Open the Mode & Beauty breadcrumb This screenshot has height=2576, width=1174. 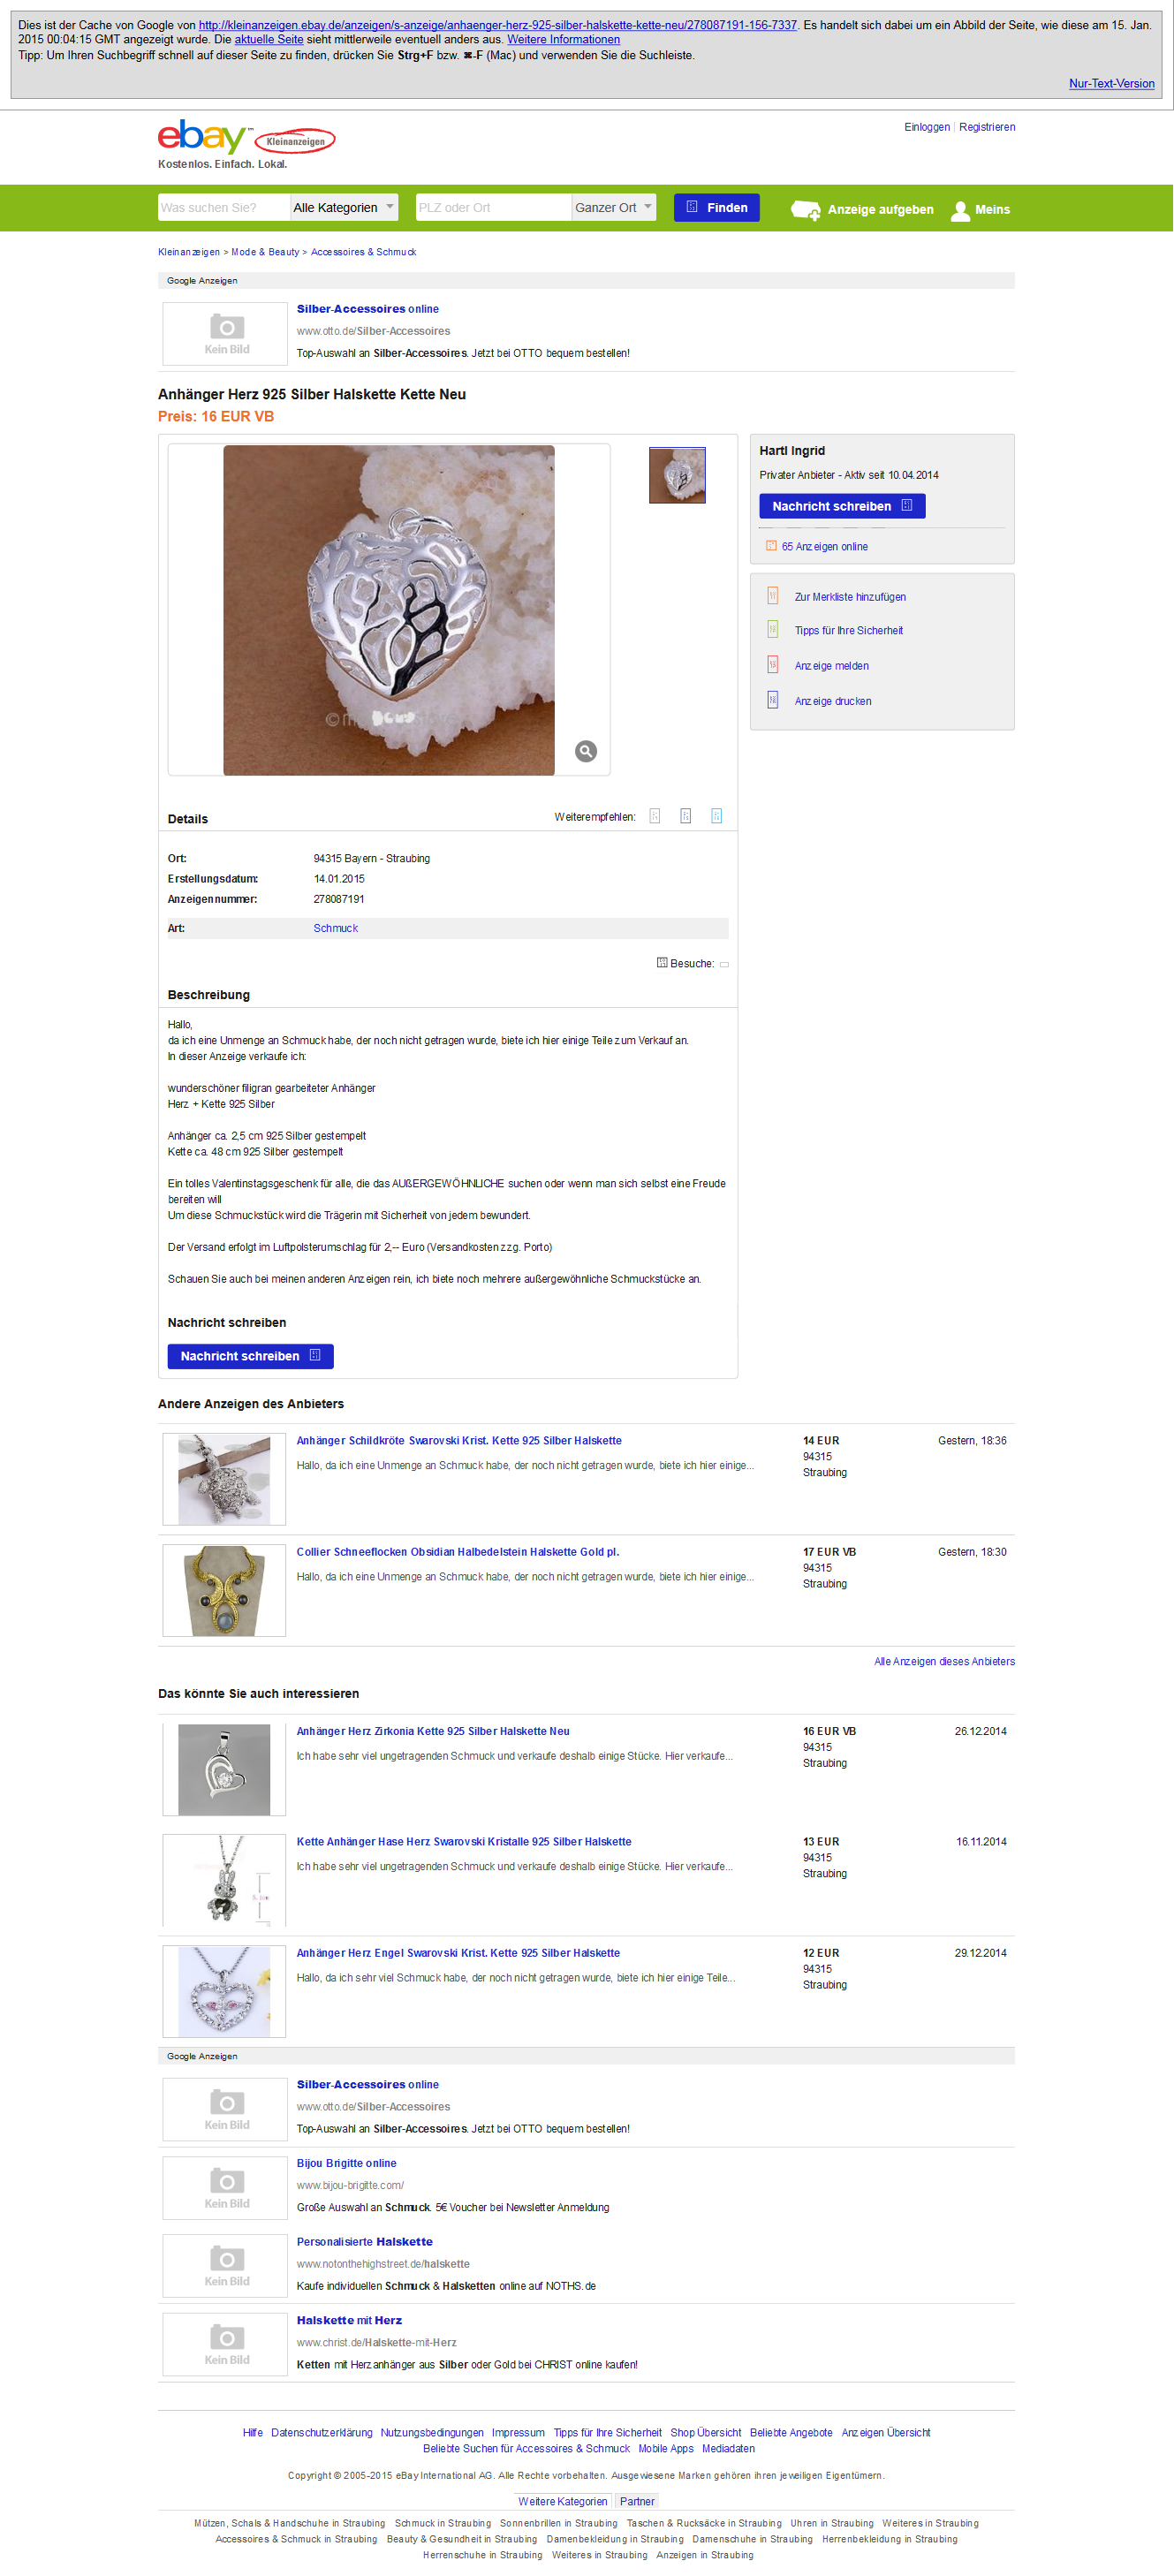coord(265,252)
